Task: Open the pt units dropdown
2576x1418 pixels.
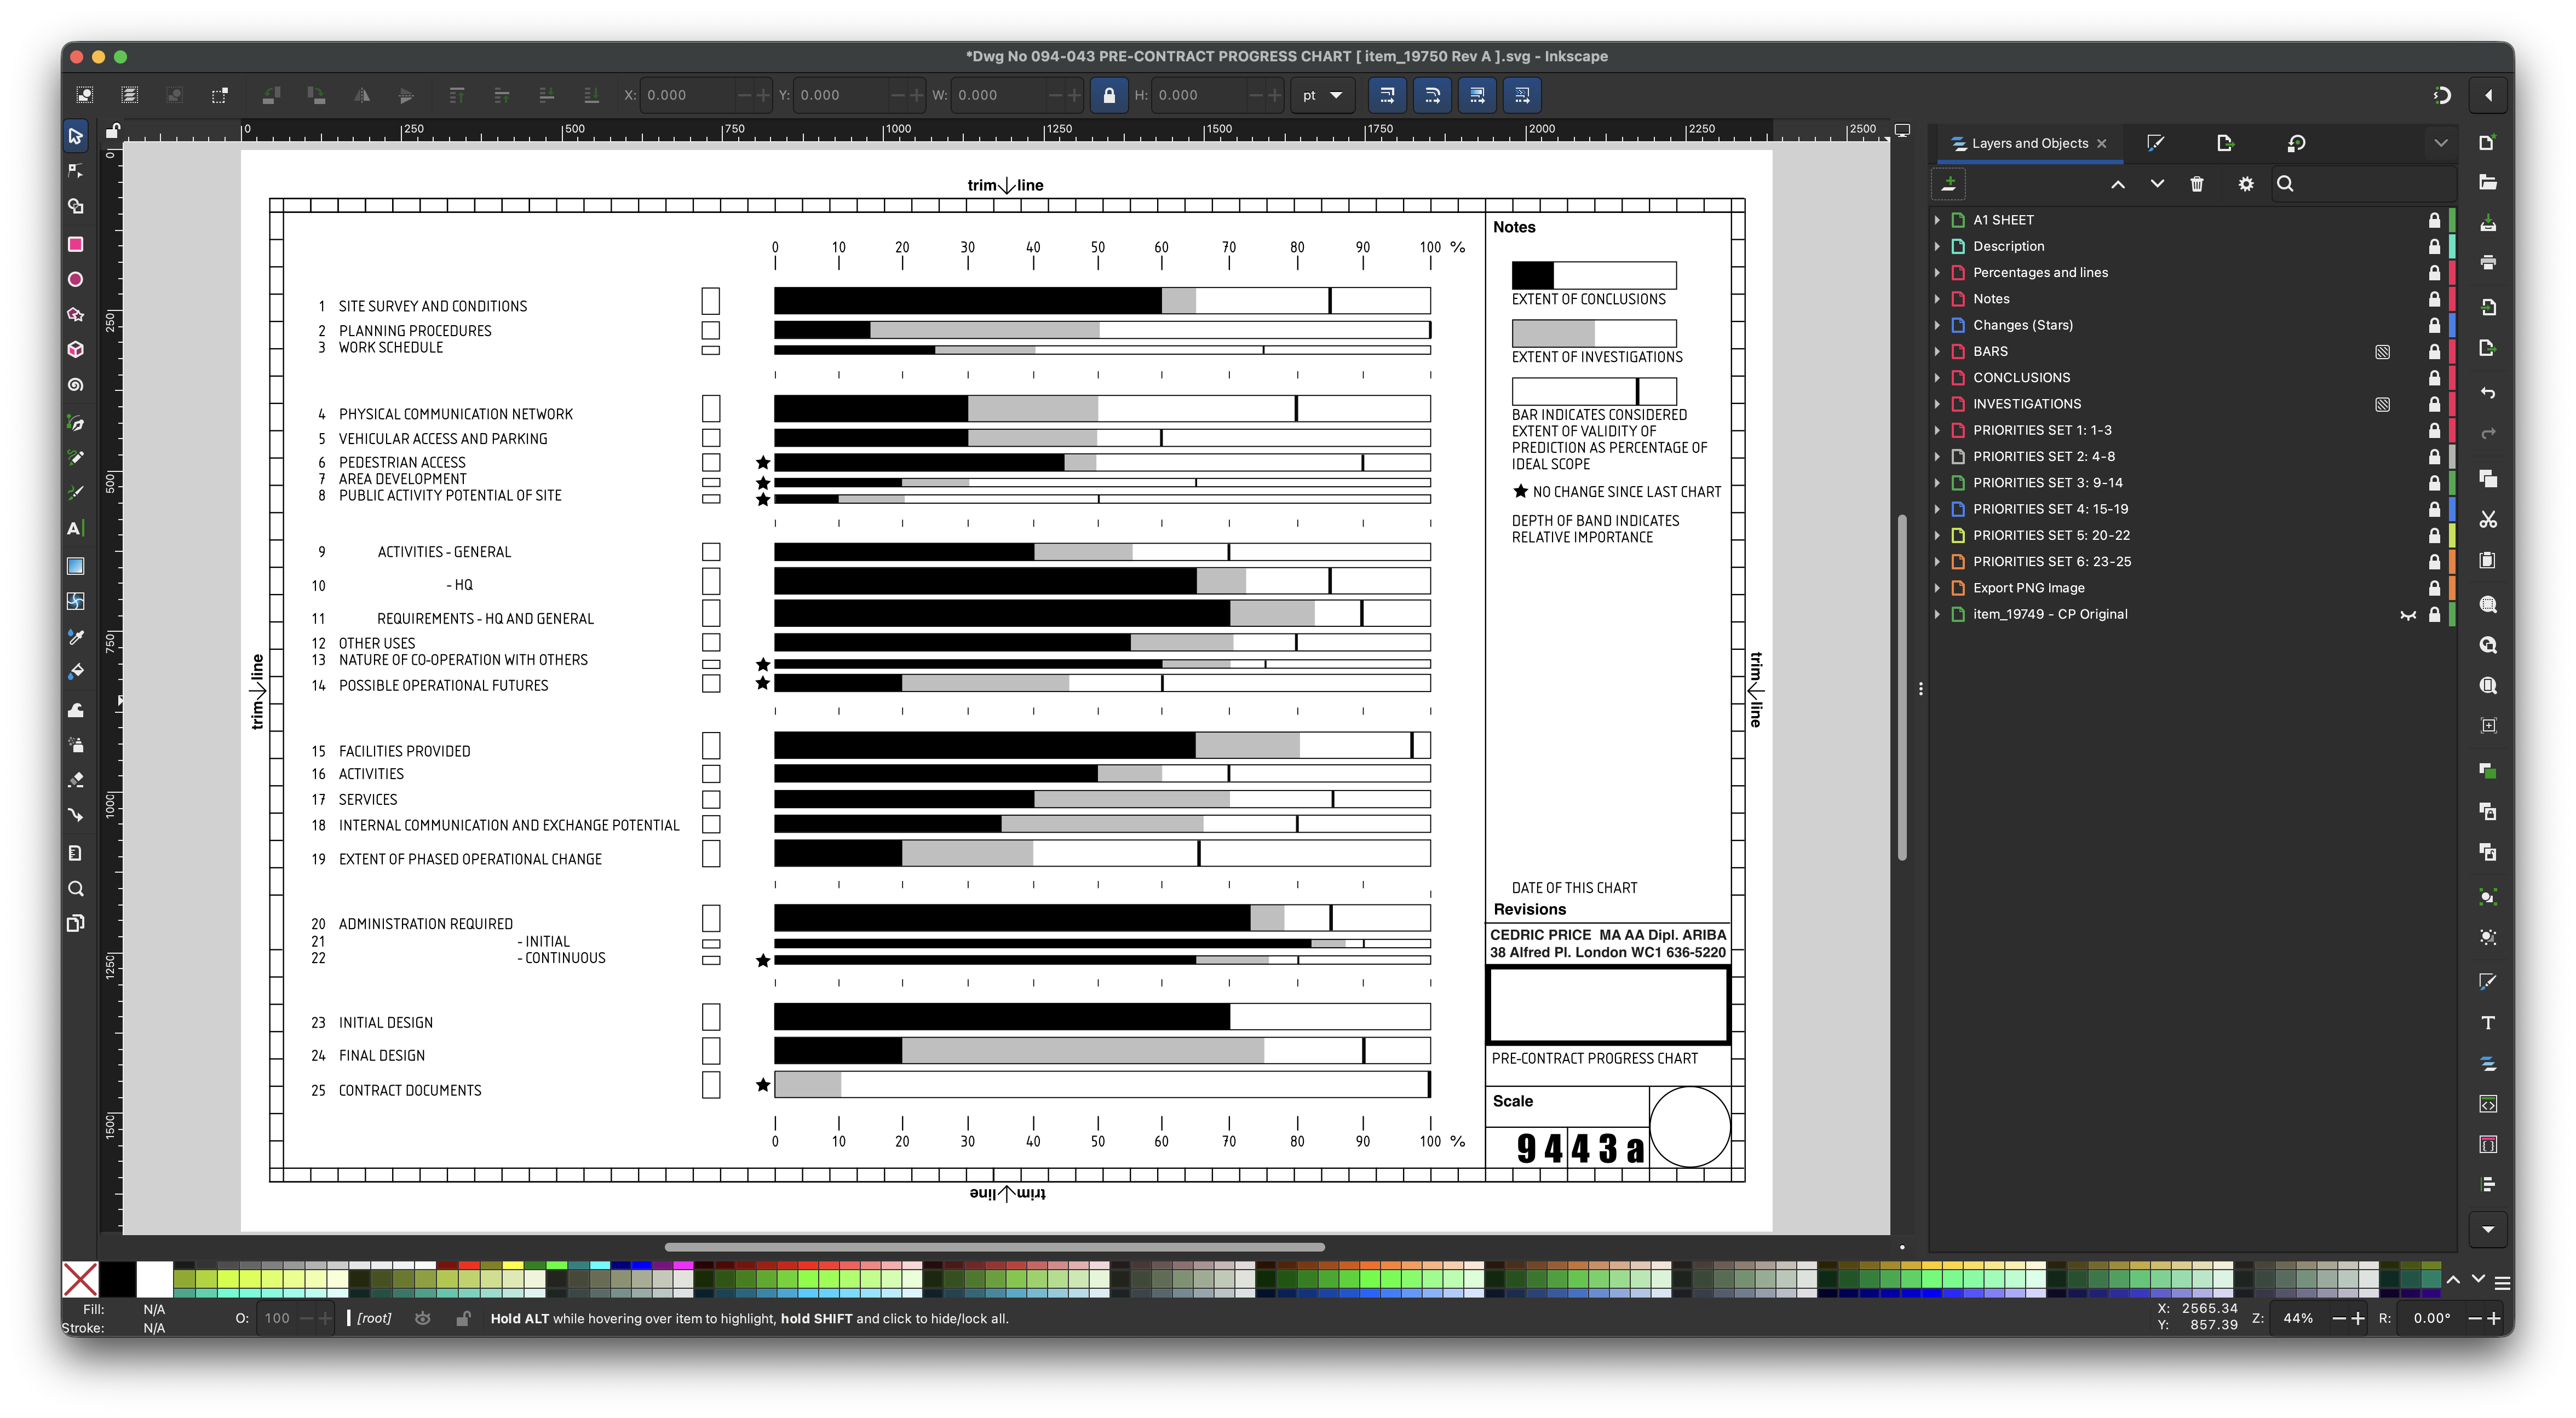Action: pos(1322,96)
